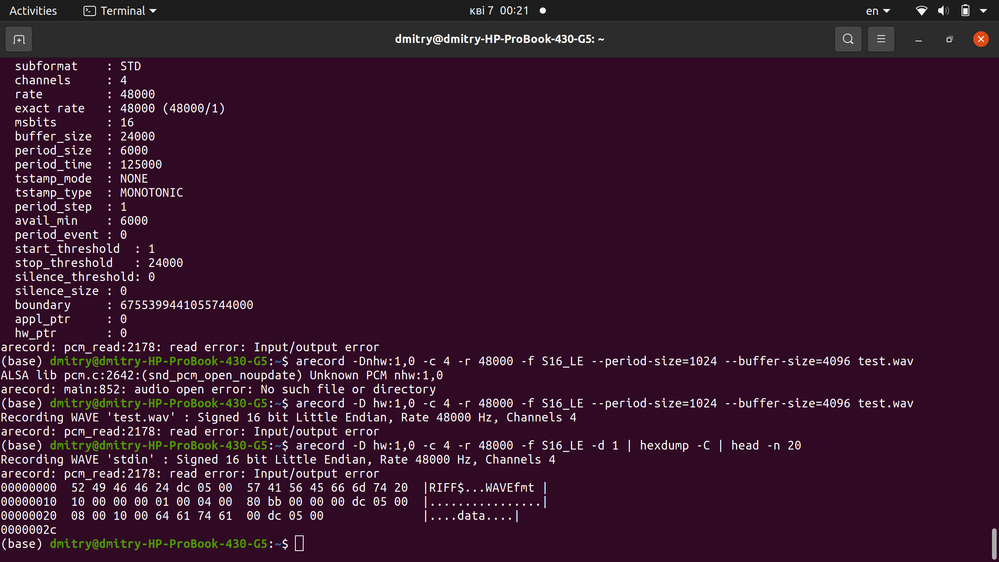Click the arecord -Dnhw:1,0 command

pyautogui.click(x=605, y=361)
